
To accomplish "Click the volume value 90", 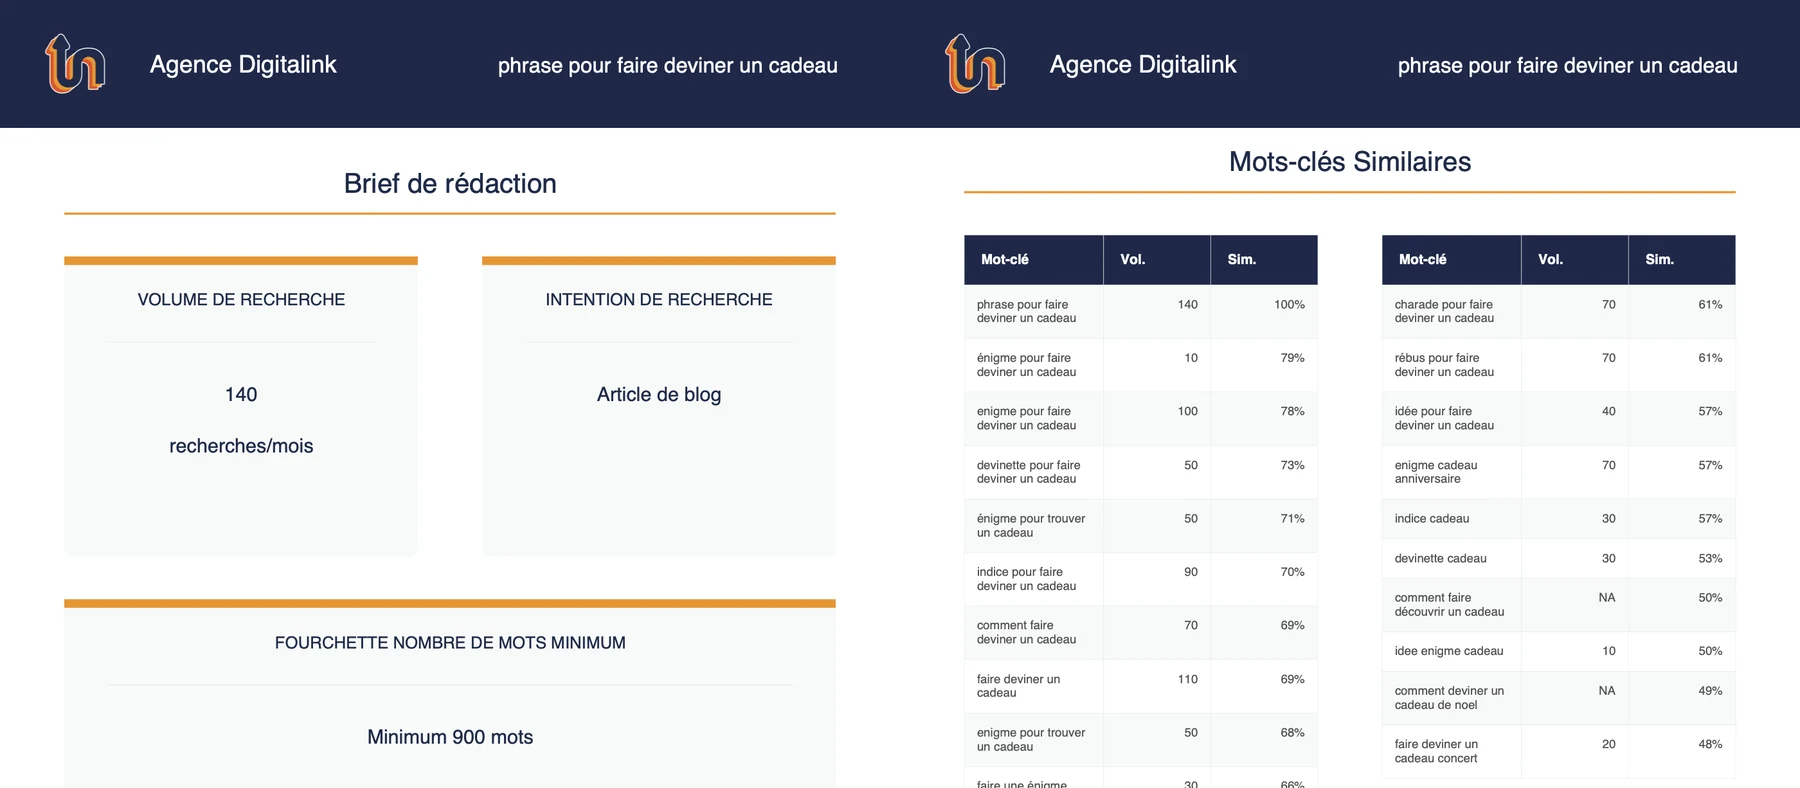I will [x=1190, y=572].
